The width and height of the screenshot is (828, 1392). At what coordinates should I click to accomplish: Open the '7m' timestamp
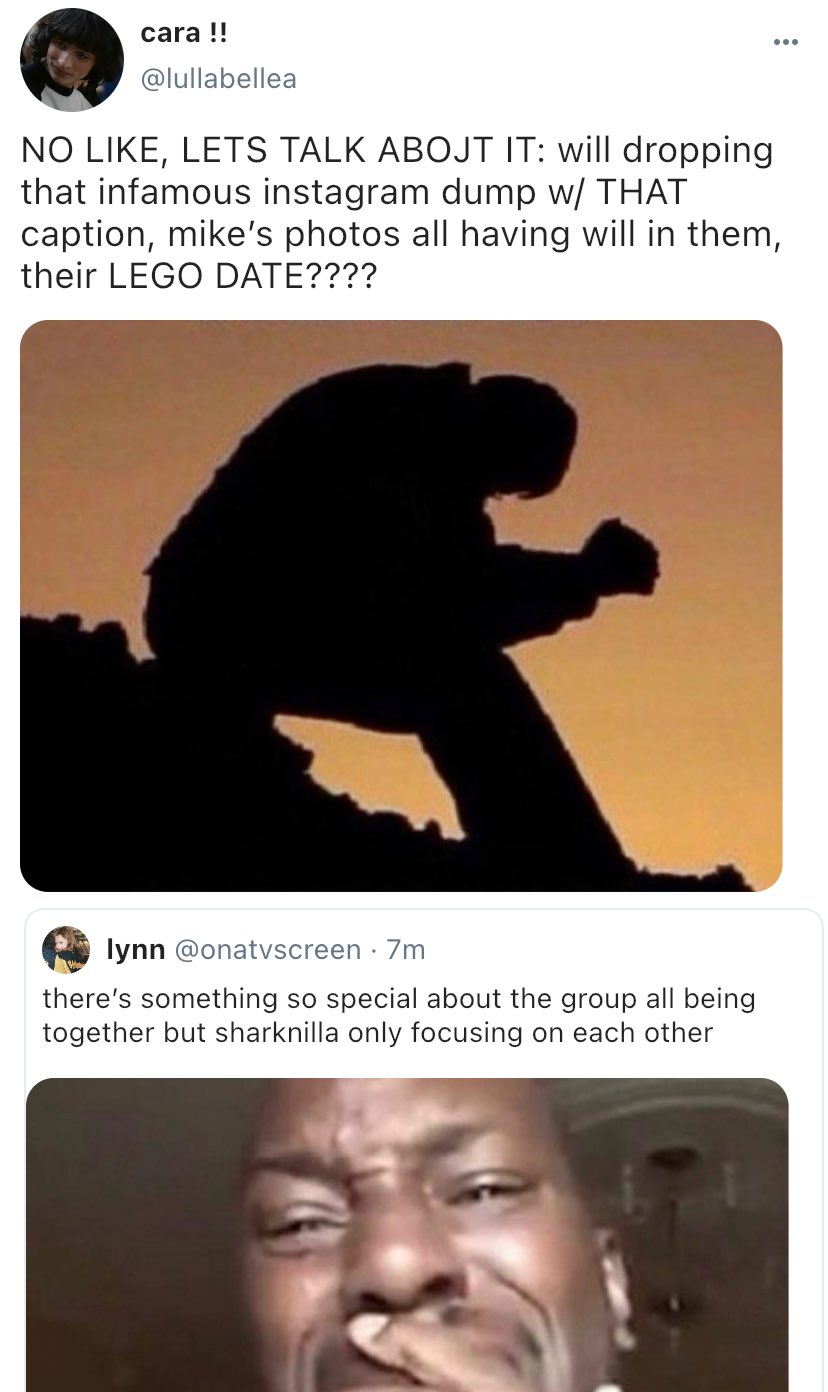[406, 949]
